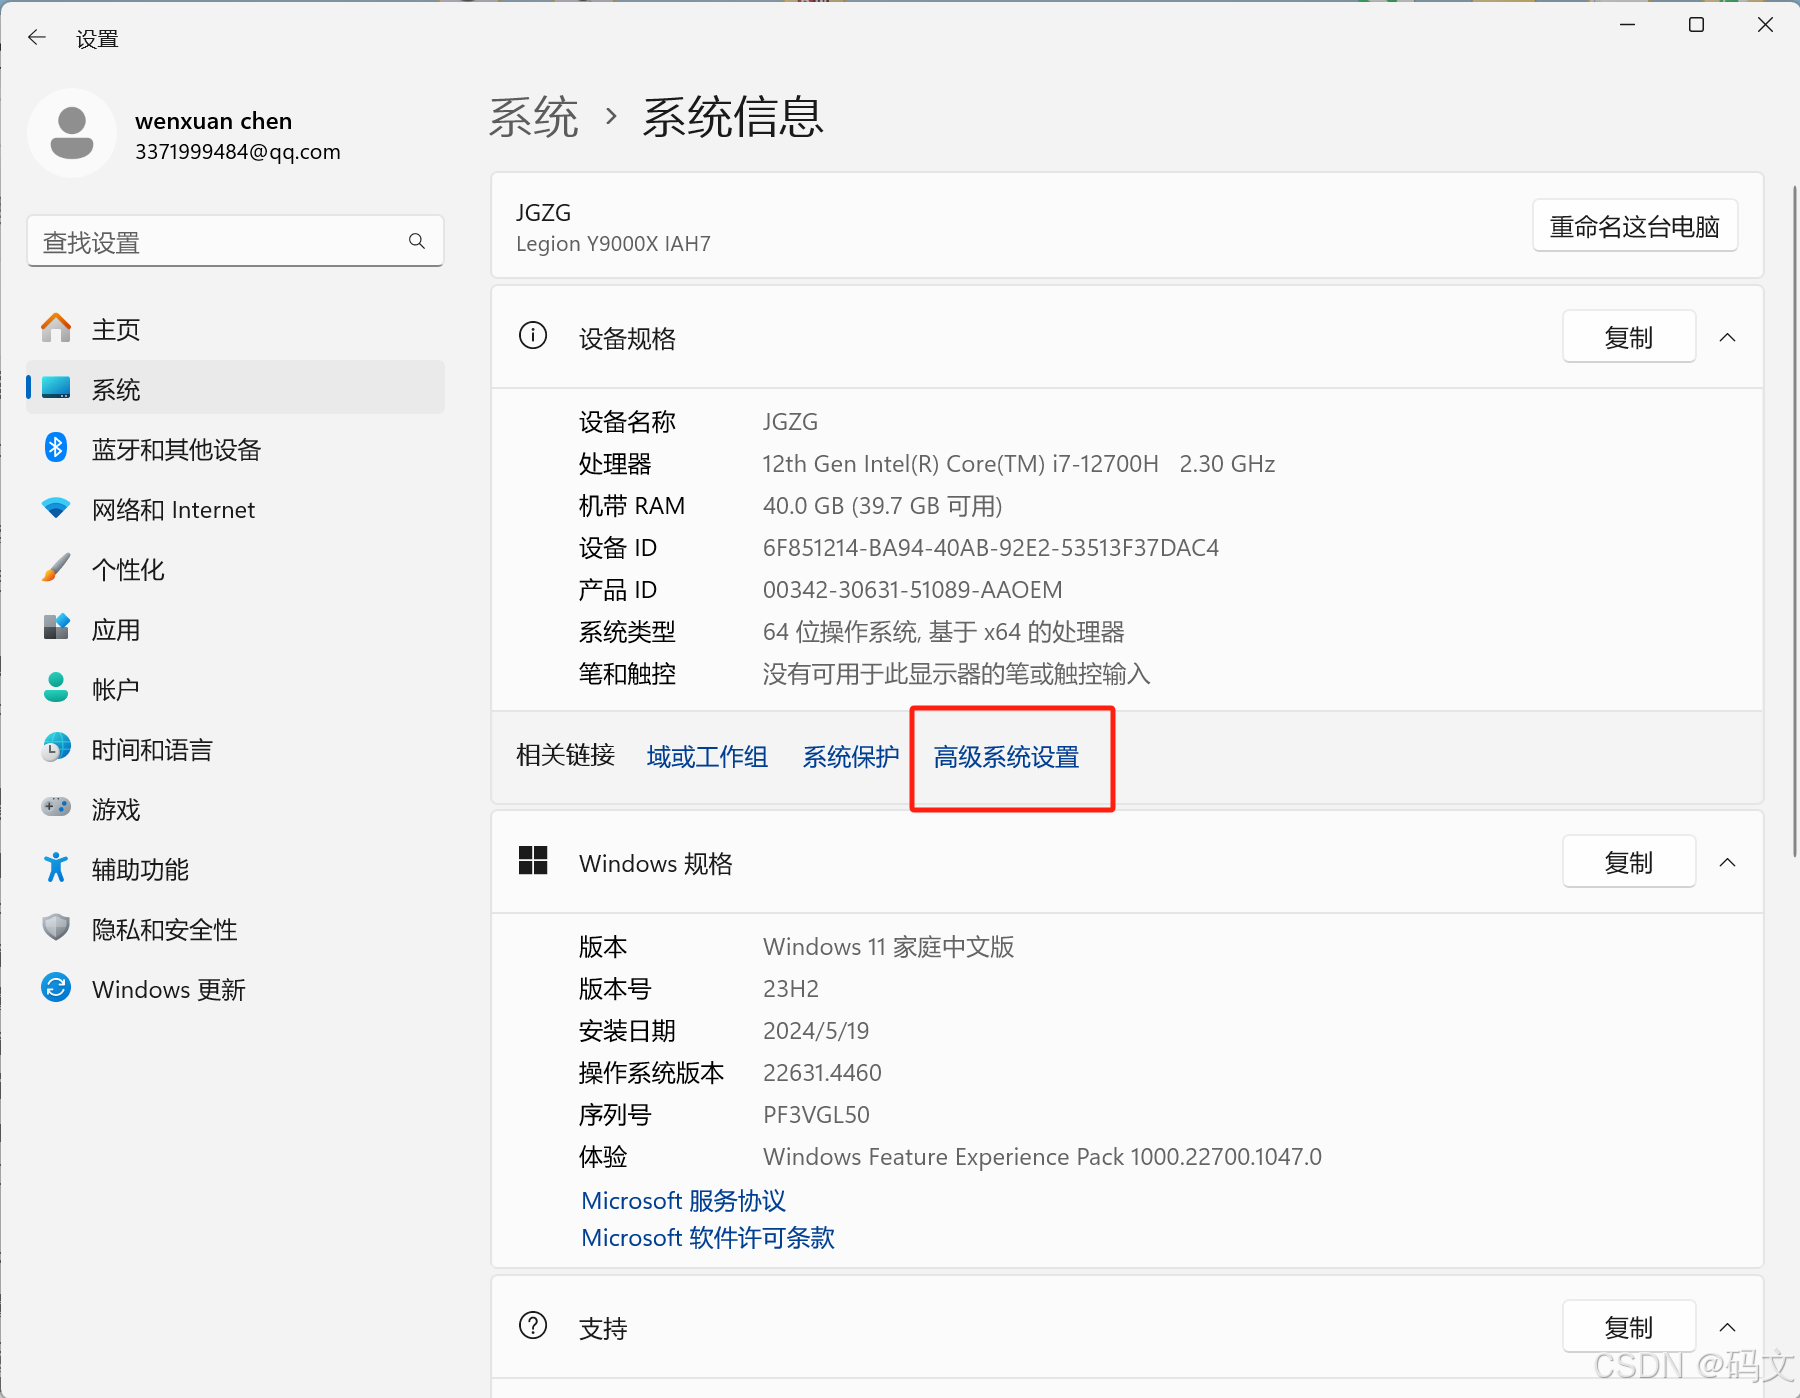The width and height of the screenshot is (1800, 1398).
Task: Click OS build value 22631.4460
Action: [x=822, y=1073]
